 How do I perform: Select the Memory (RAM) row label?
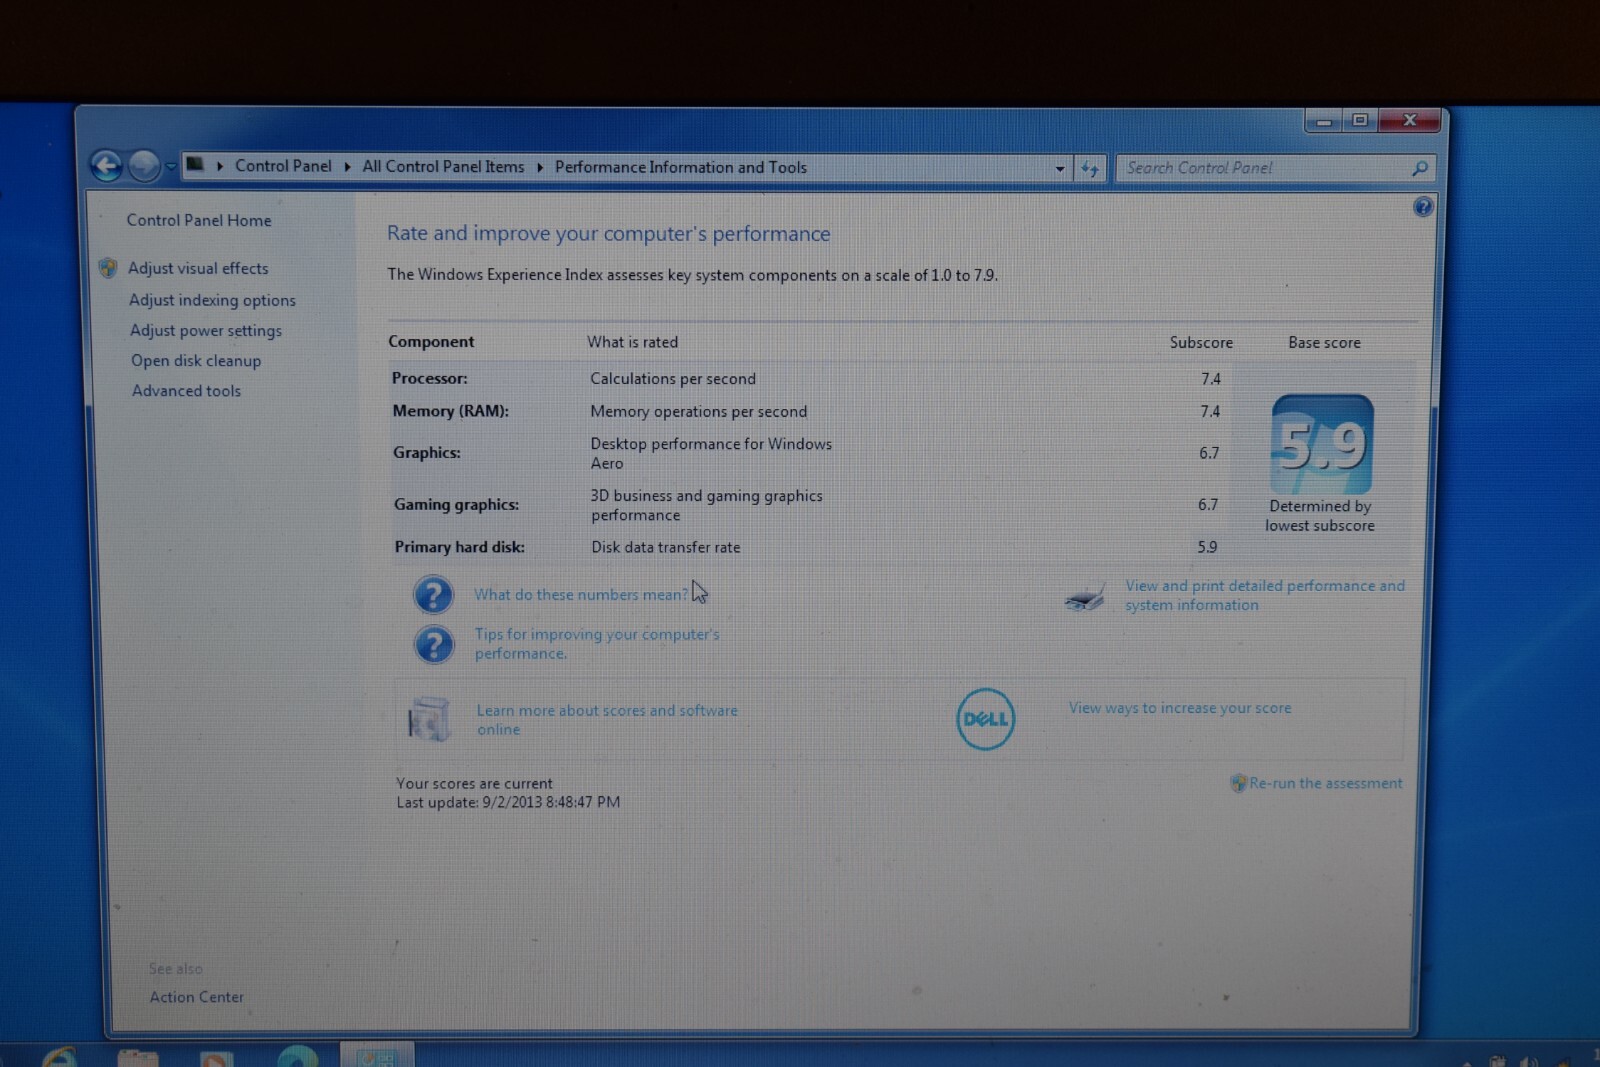[x=450, y=411]
